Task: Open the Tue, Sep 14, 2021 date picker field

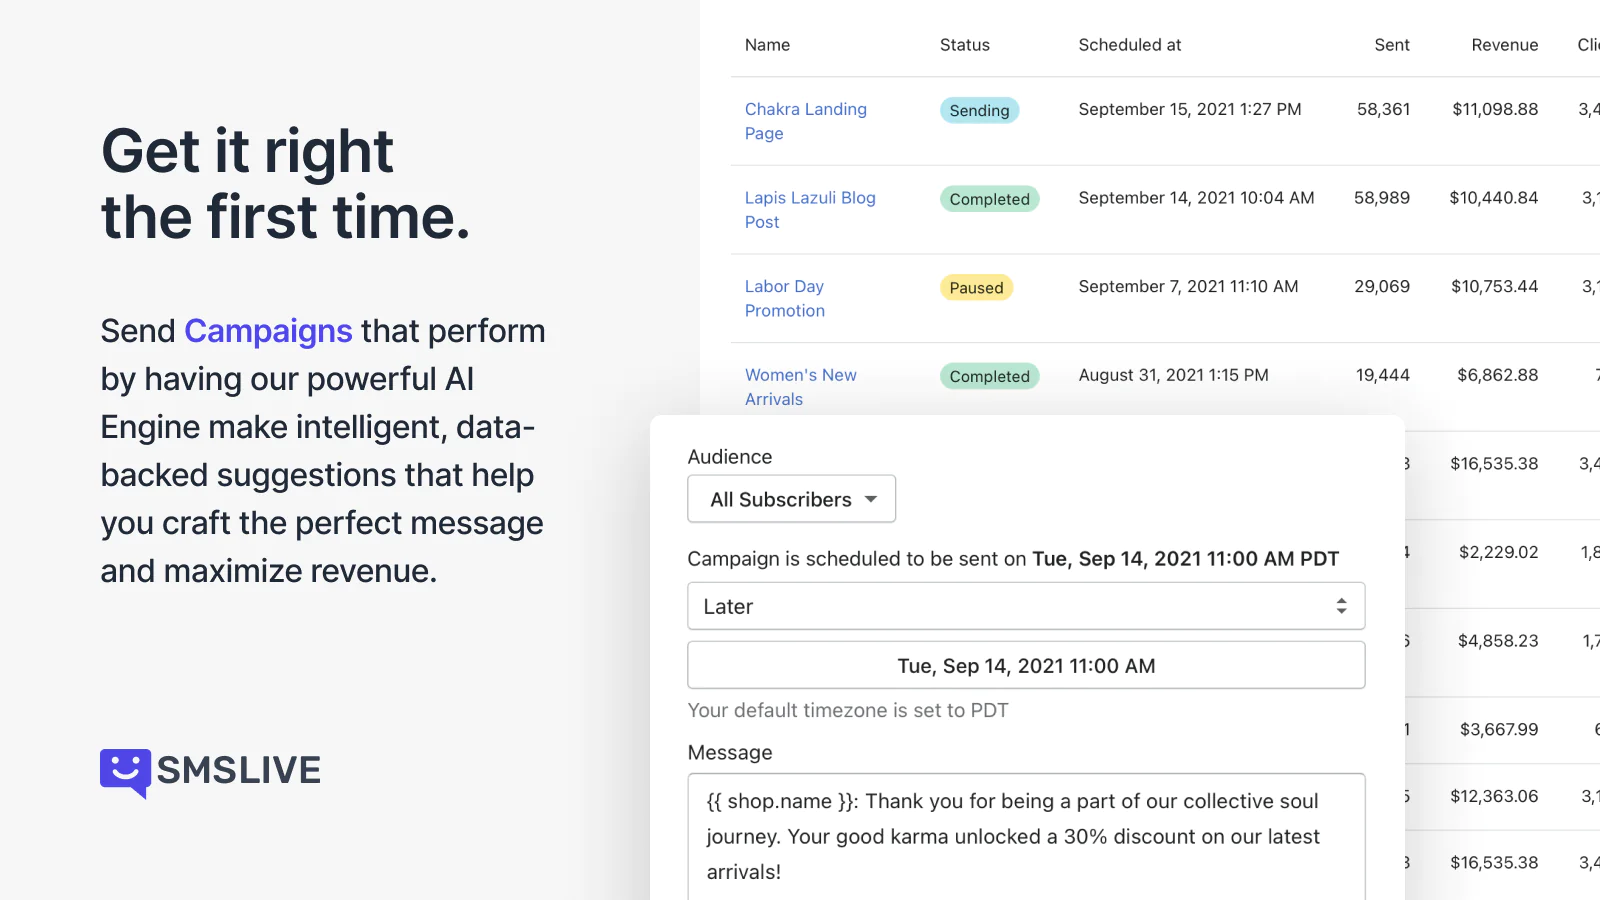Action: click(x=1026, y=665)
